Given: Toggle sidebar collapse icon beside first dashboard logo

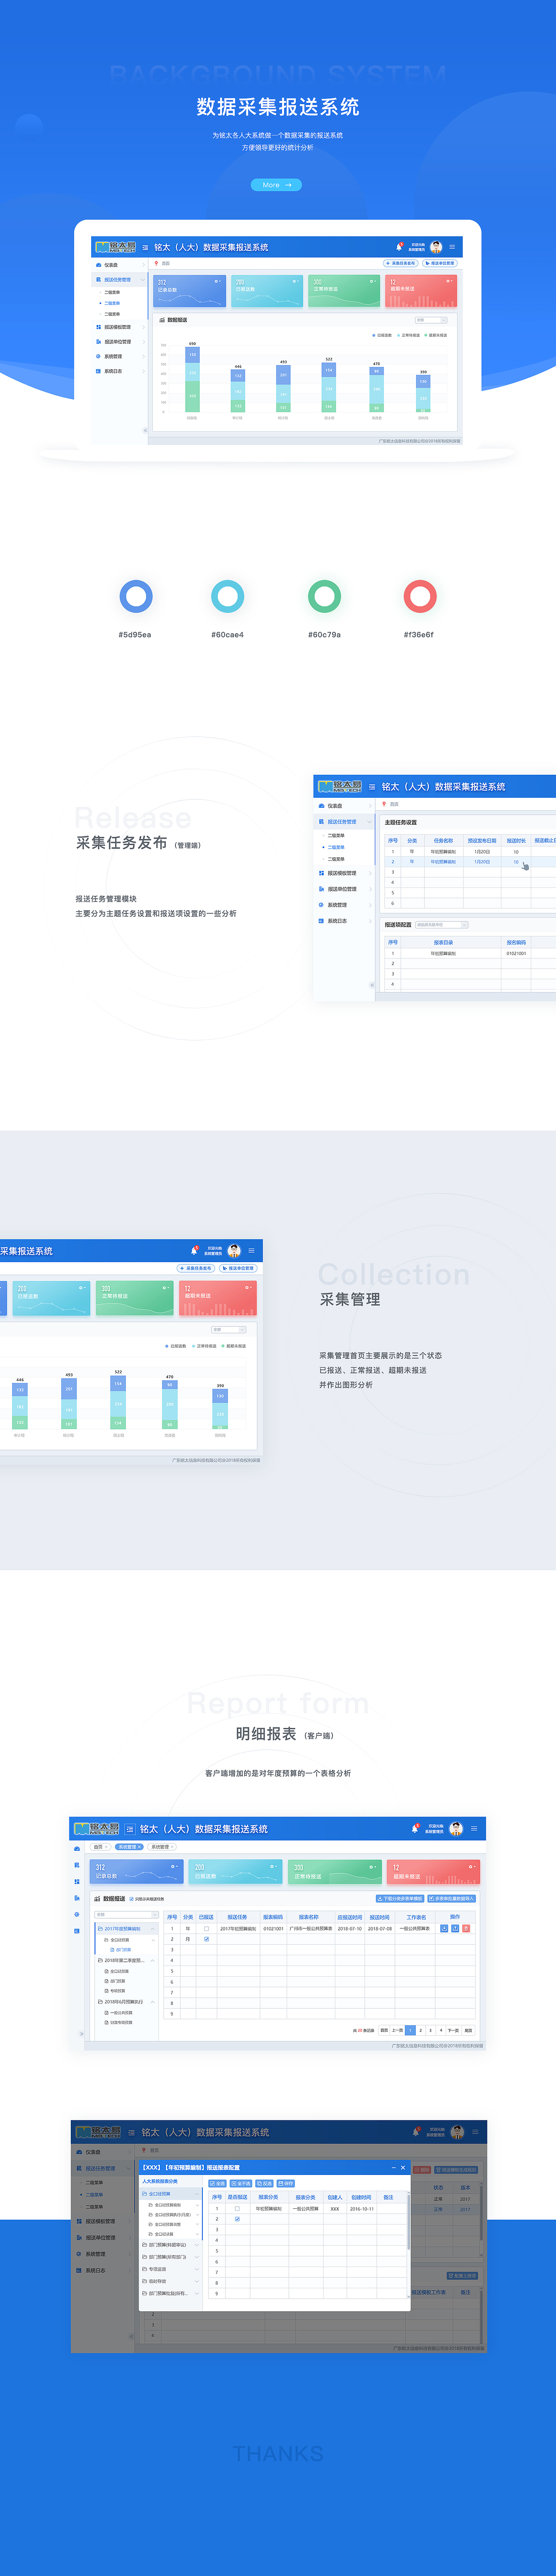Looking at the screenshot, I should (145, 247).
